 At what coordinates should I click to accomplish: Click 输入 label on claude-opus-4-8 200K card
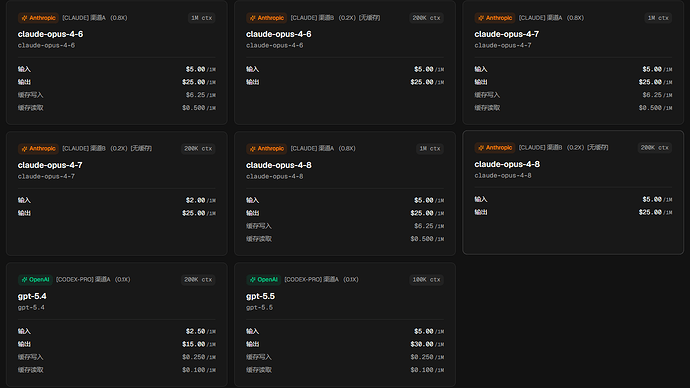pos(481,200)
